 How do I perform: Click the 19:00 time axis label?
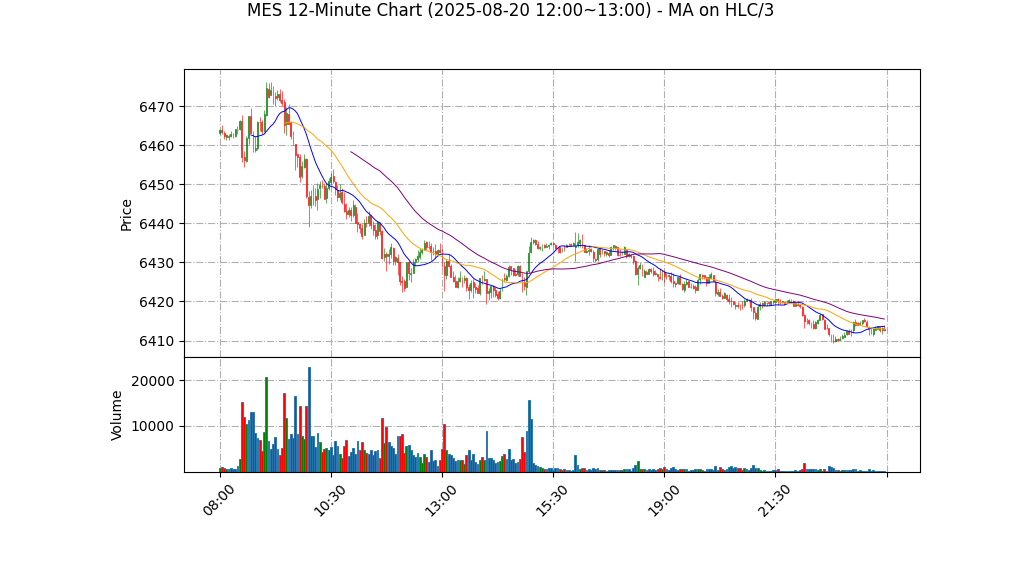pyautogui.click(x=662, y=500)
